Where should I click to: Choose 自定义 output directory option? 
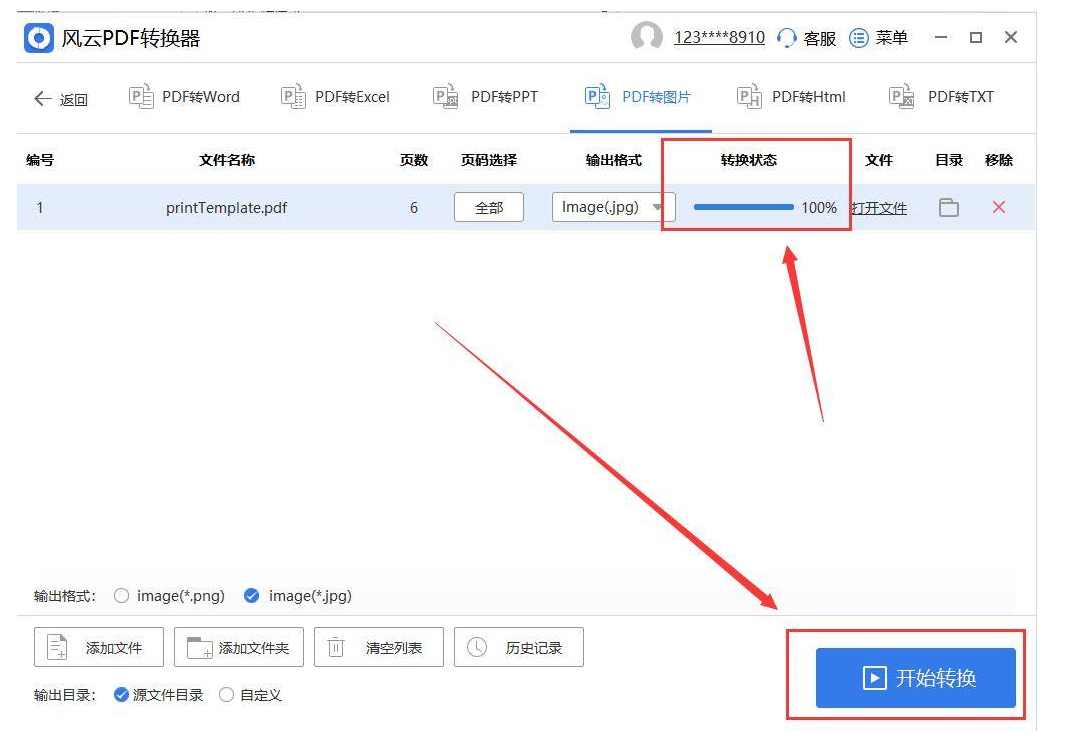click(x=227, y=695)
